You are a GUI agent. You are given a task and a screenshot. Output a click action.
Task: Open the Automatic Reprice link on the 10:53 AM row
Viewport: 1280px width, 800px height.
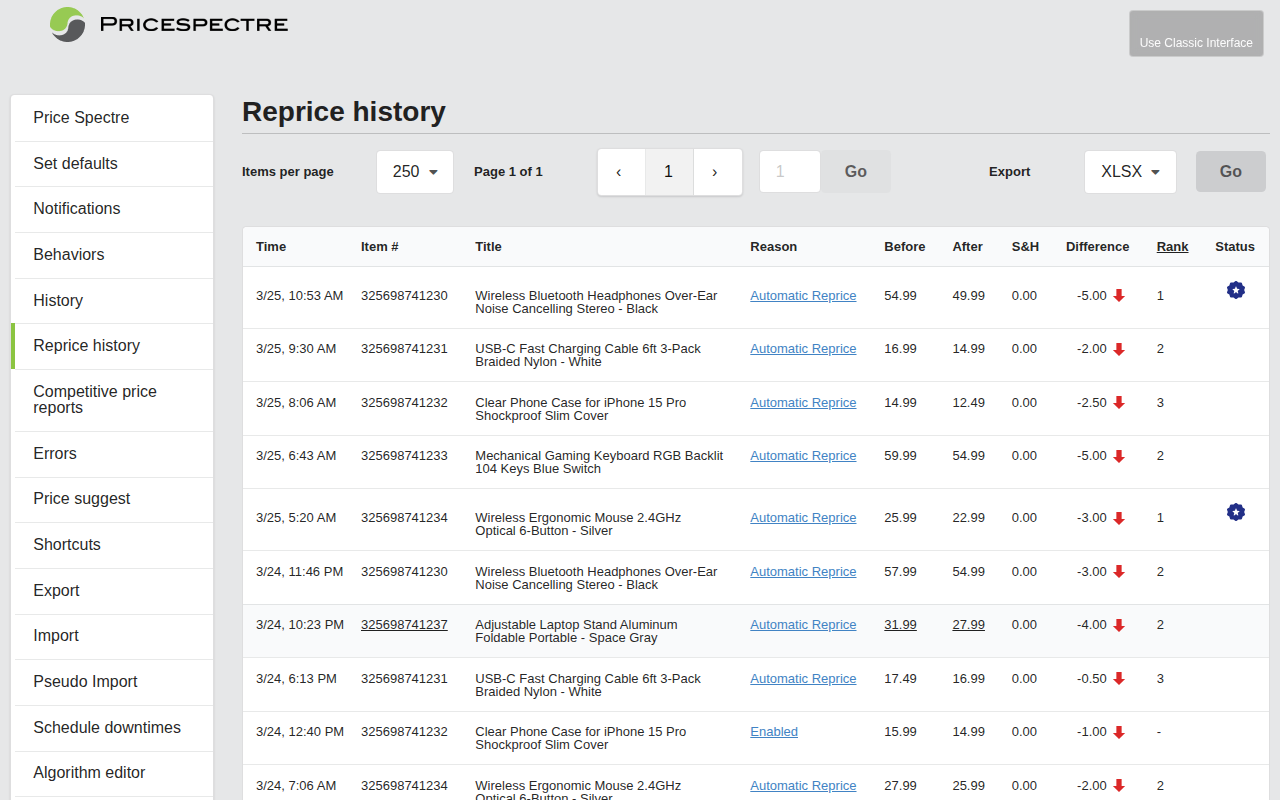point(803,295)
